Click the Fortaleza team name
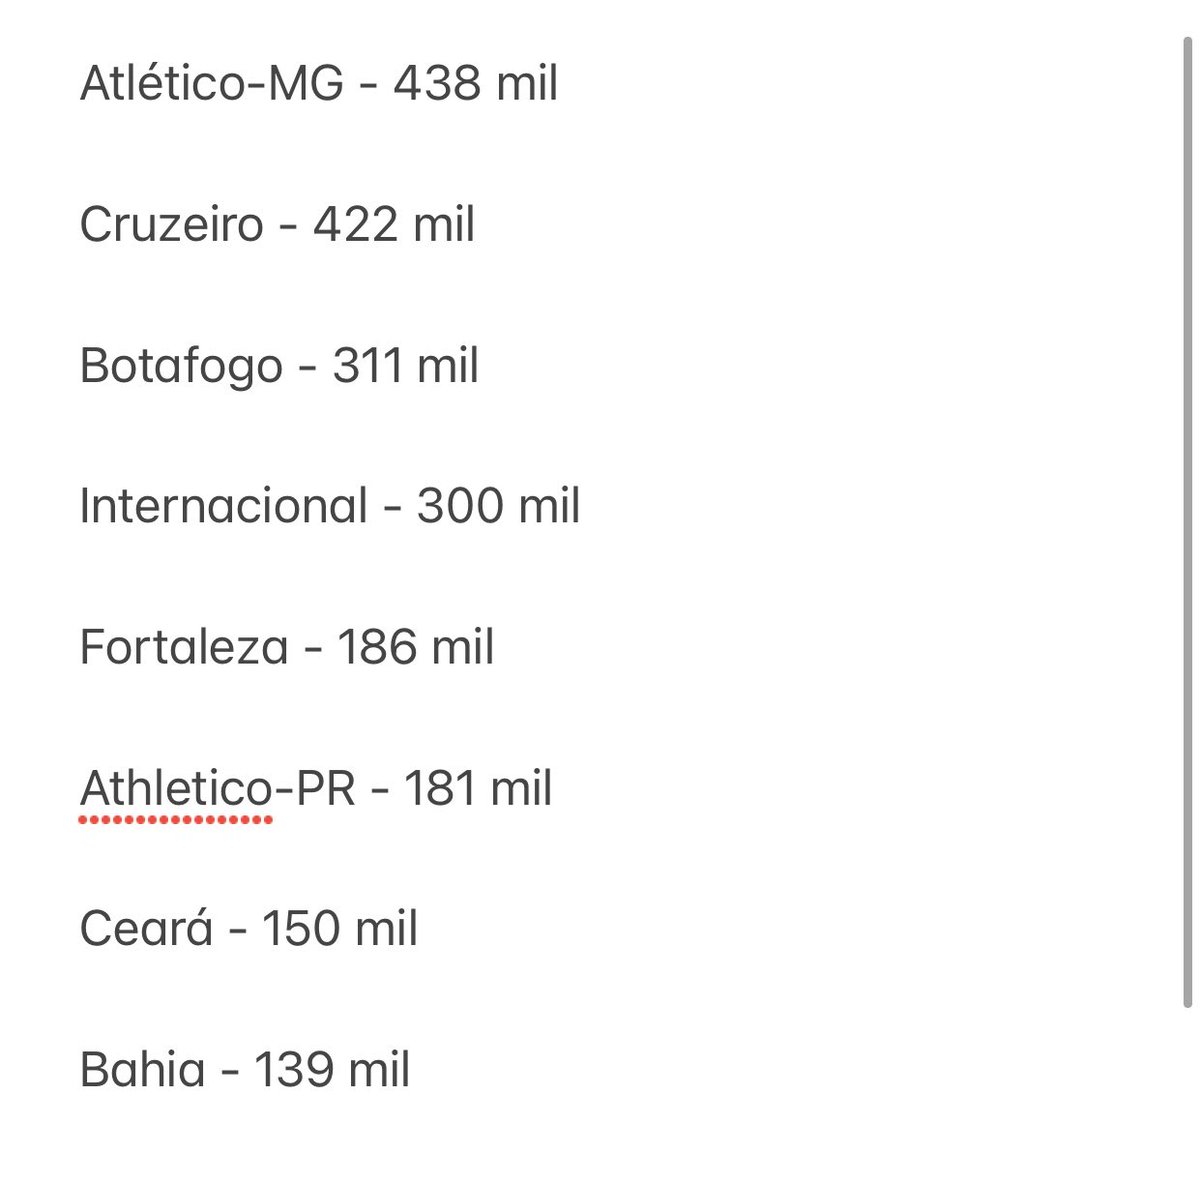1200x1183 pixels. tap(184, 647)
